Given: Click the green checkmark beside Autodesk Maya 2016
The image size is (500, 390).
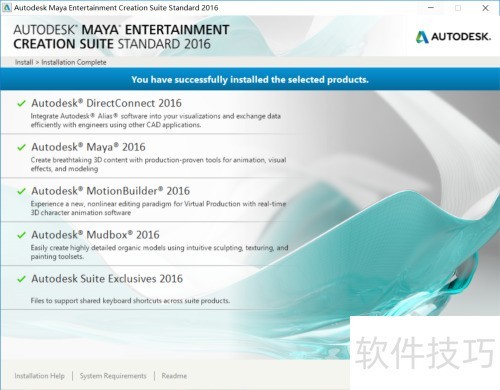Looking at the screenshot, I should (x=21, y=147).
